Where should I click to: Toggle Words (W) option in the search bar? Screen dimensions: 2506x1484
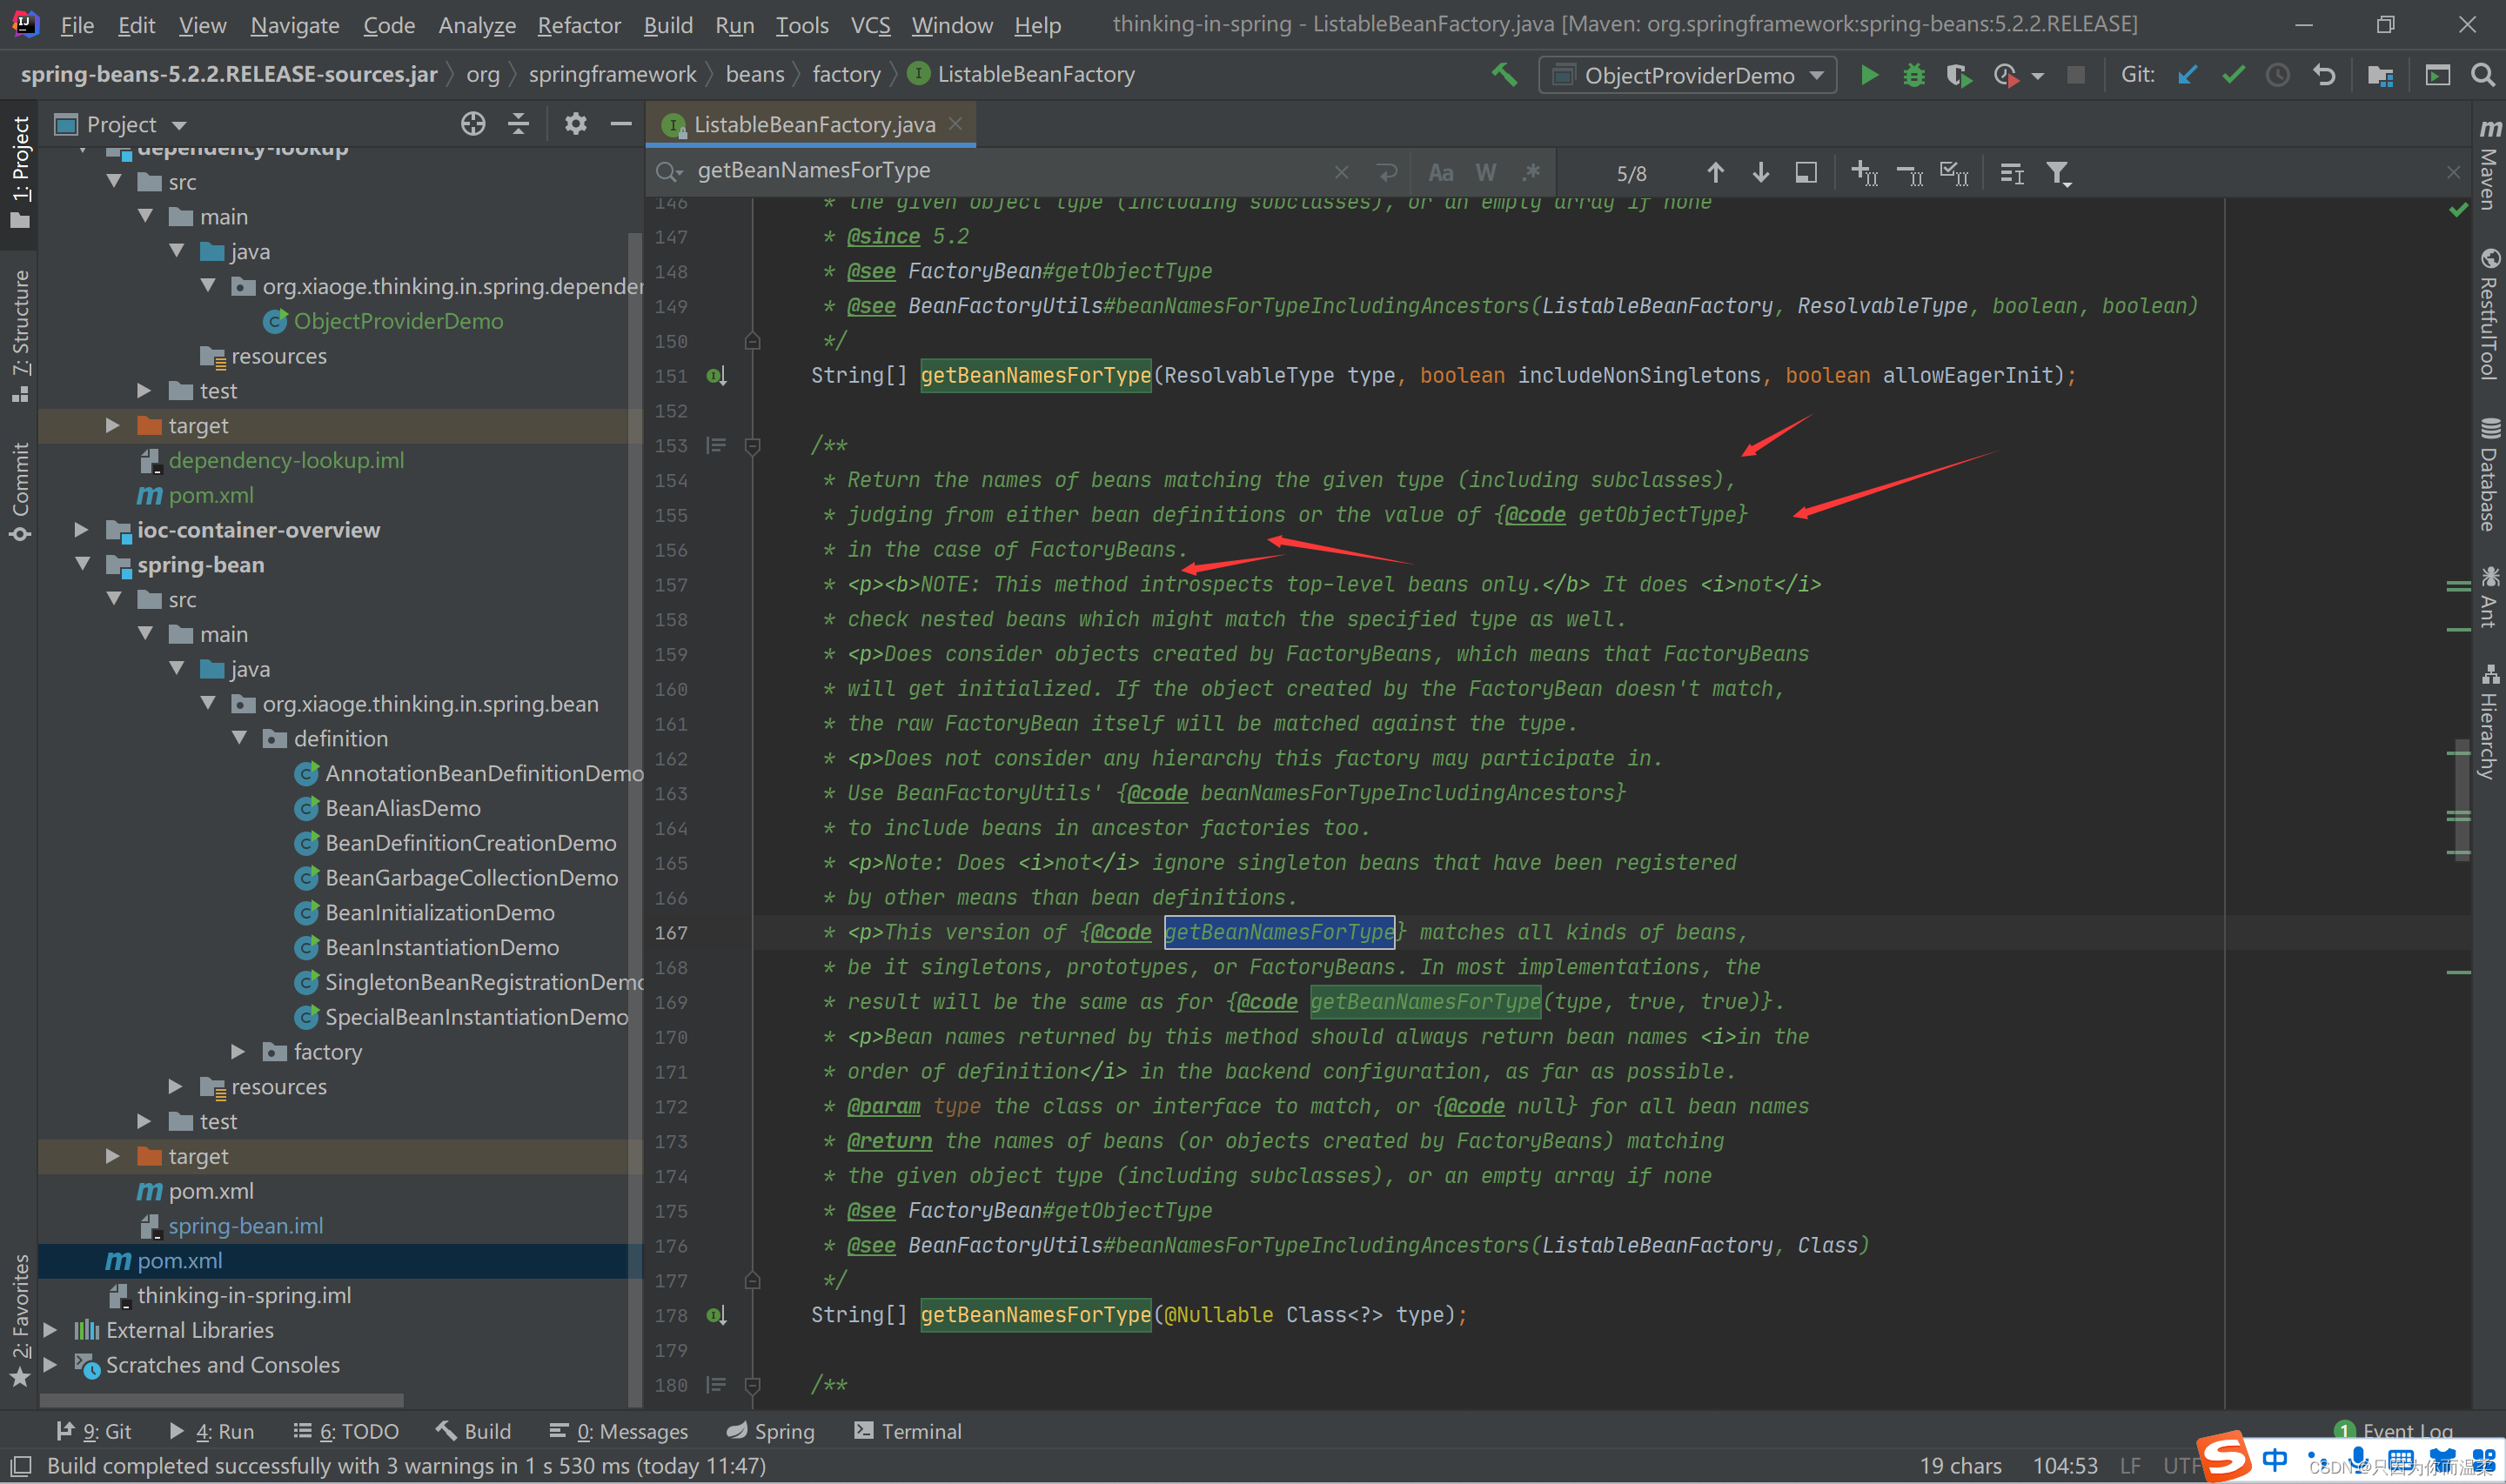click(1486, 173)
